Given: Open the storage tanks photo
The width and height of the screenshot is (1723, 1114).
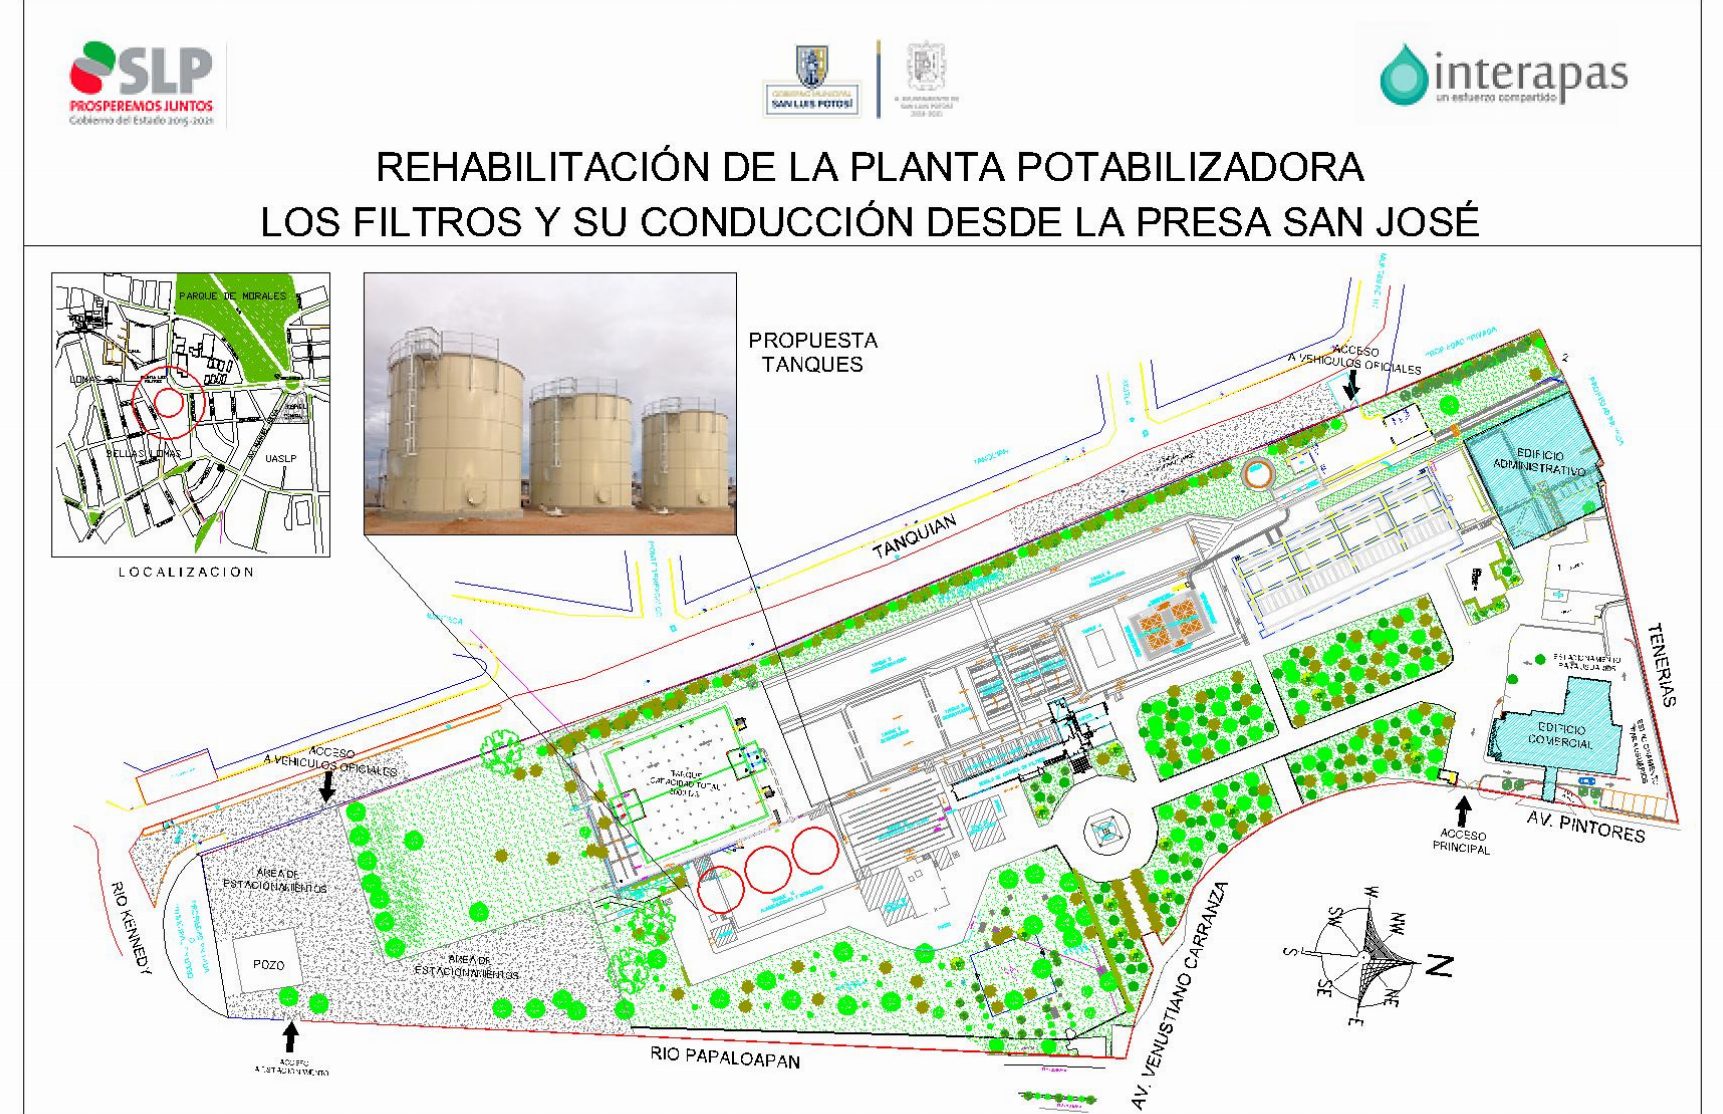Looking at the screenshot, I should coord(550,403).
